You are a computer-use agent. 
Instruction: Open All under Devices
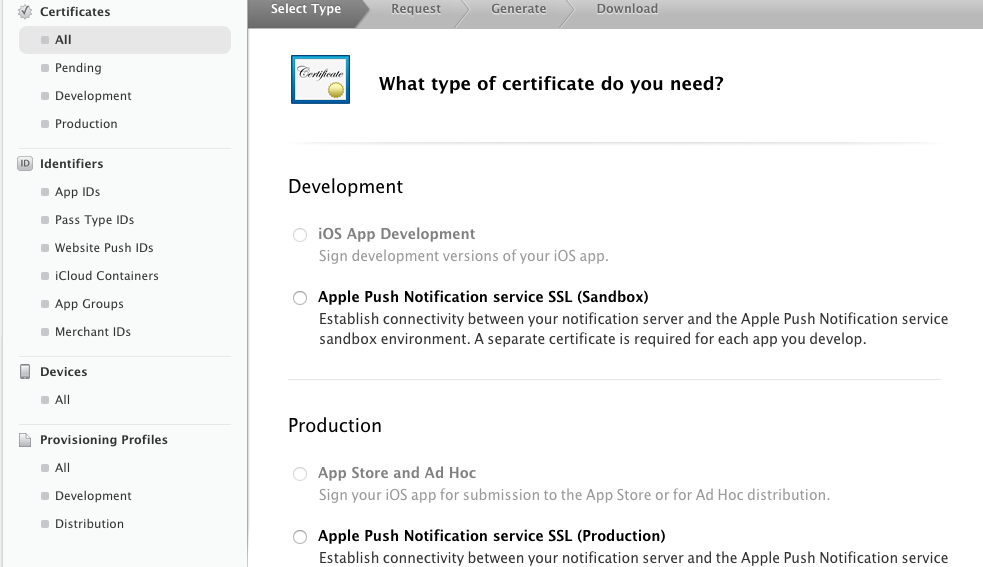pyautogui.click(x=62, y=400)
